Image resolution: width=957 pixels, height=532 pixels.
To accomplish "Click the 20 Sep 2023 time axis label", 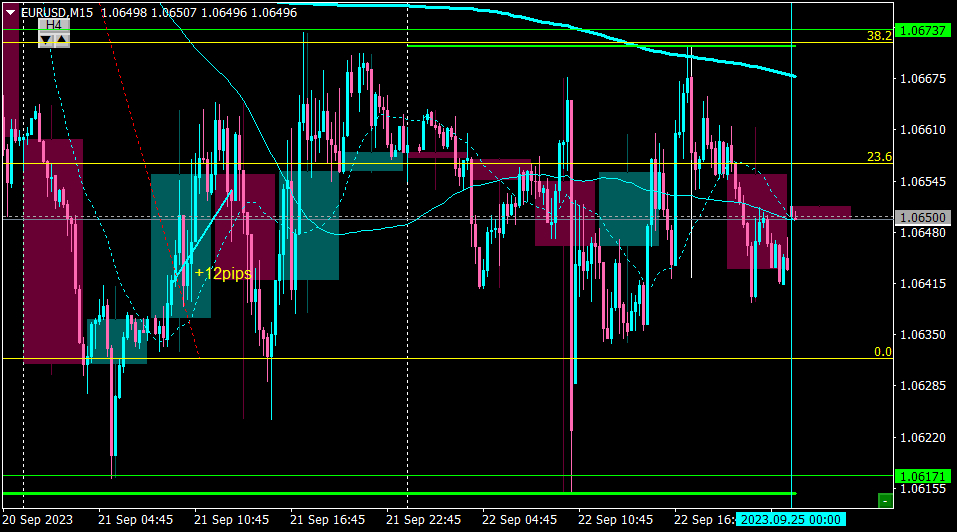I will (38, 520).
